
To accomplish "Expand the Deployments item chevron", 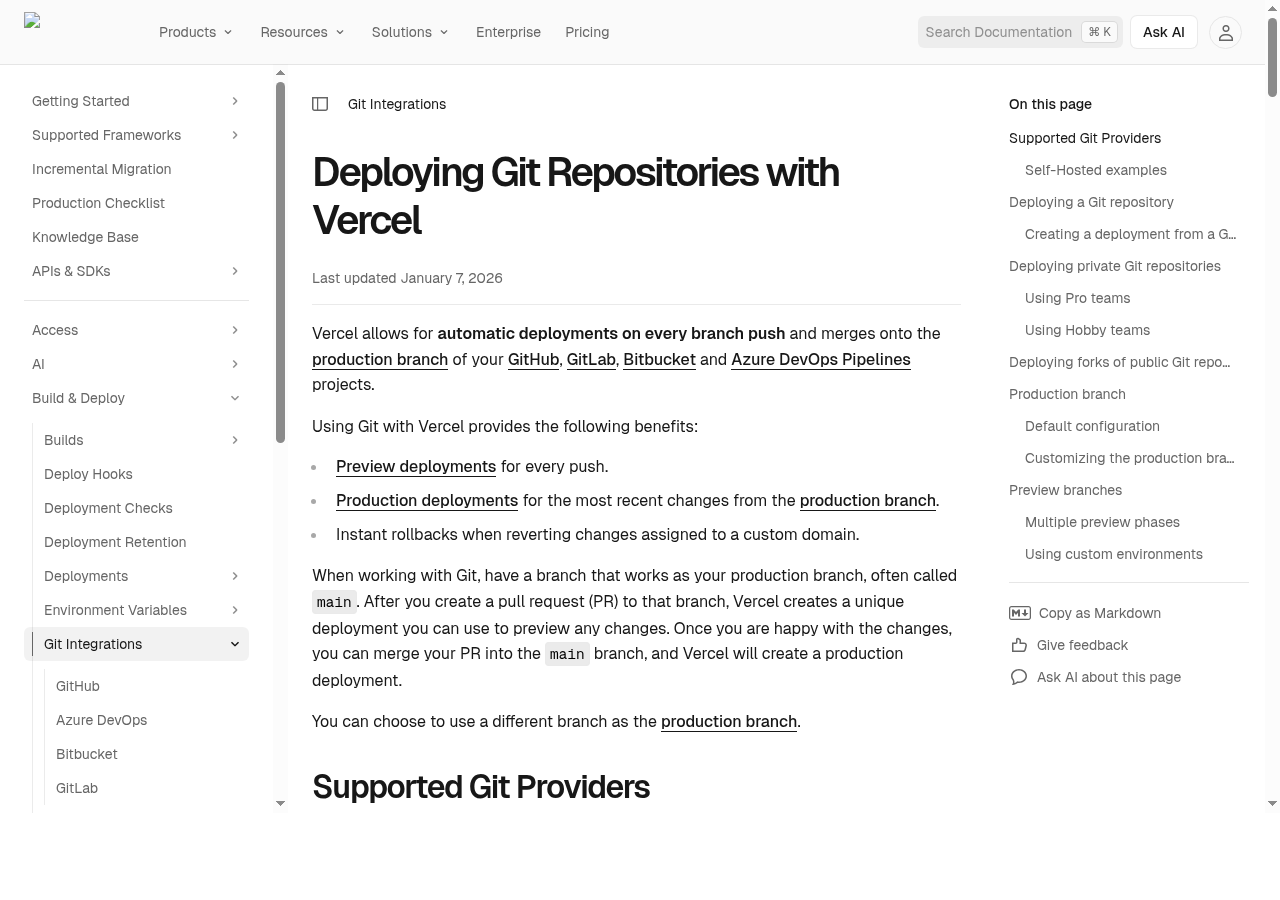I will coord(235,576).
